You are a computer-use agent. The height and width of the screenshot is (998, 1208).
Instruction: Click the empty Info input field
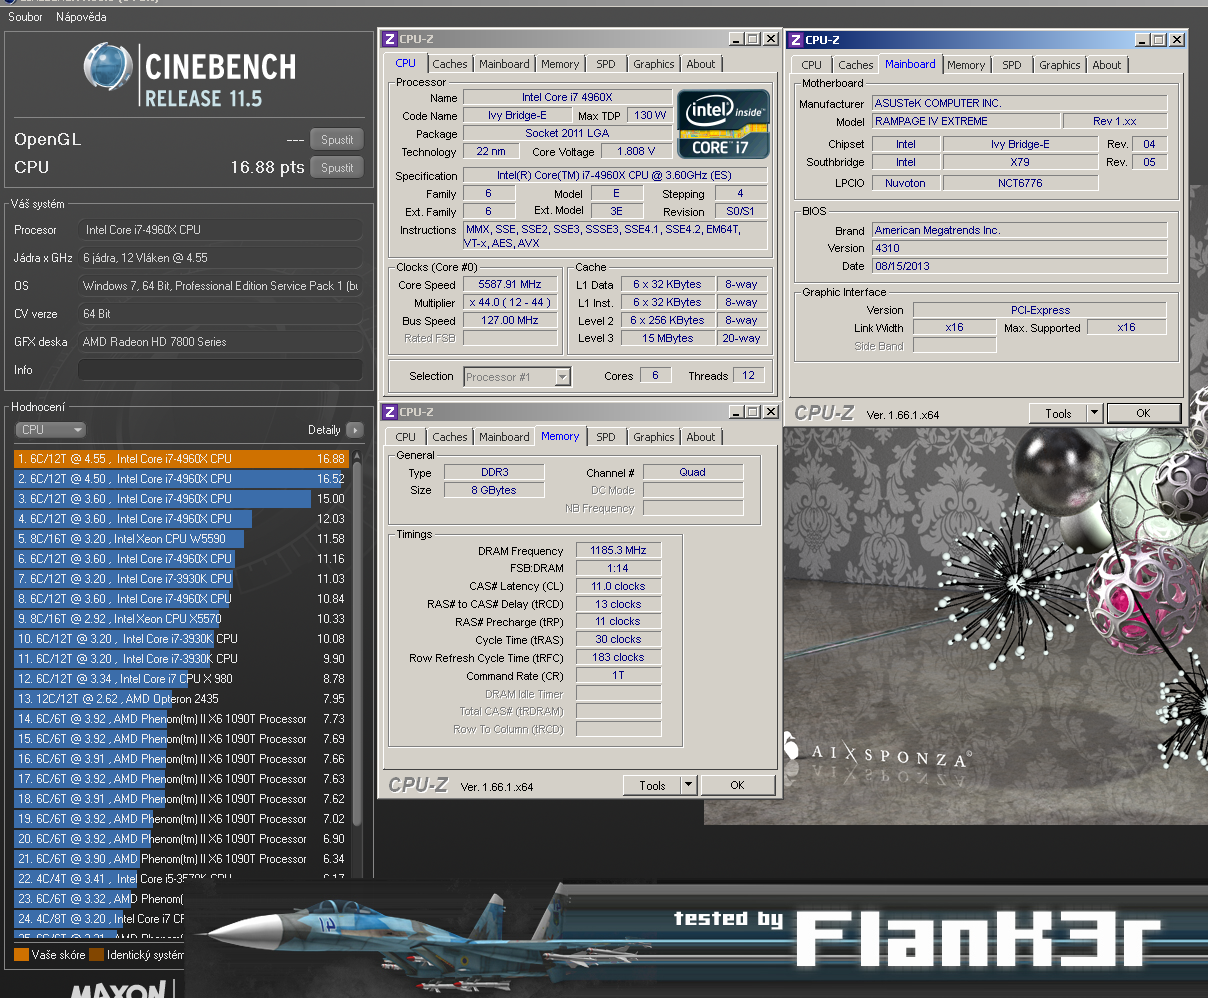220,370
